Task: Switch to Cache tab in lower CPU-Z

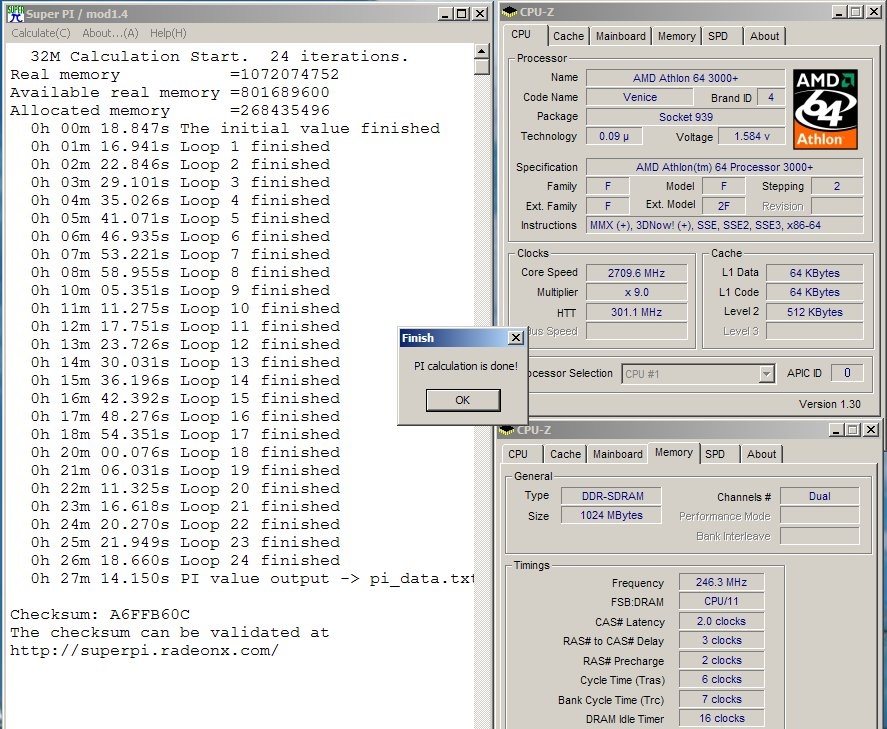Action: [565, 454]
